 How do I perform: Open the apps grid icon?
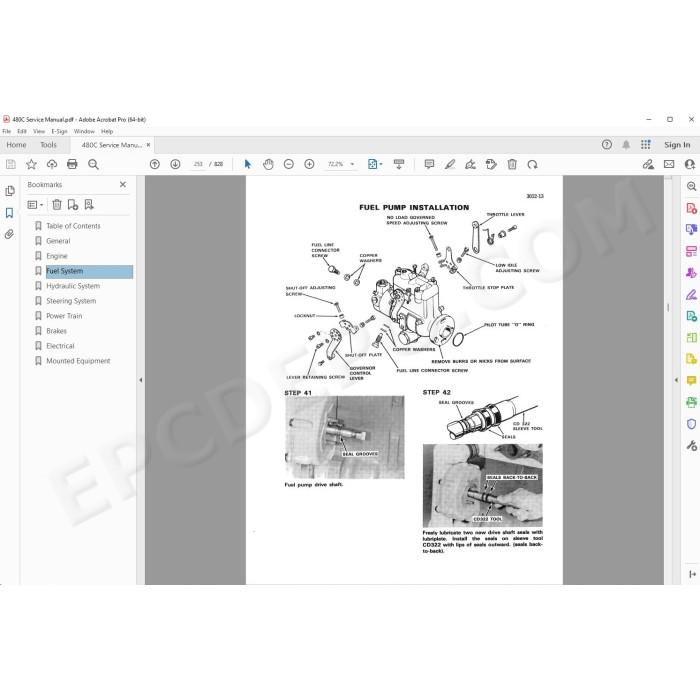click(646, 145)
